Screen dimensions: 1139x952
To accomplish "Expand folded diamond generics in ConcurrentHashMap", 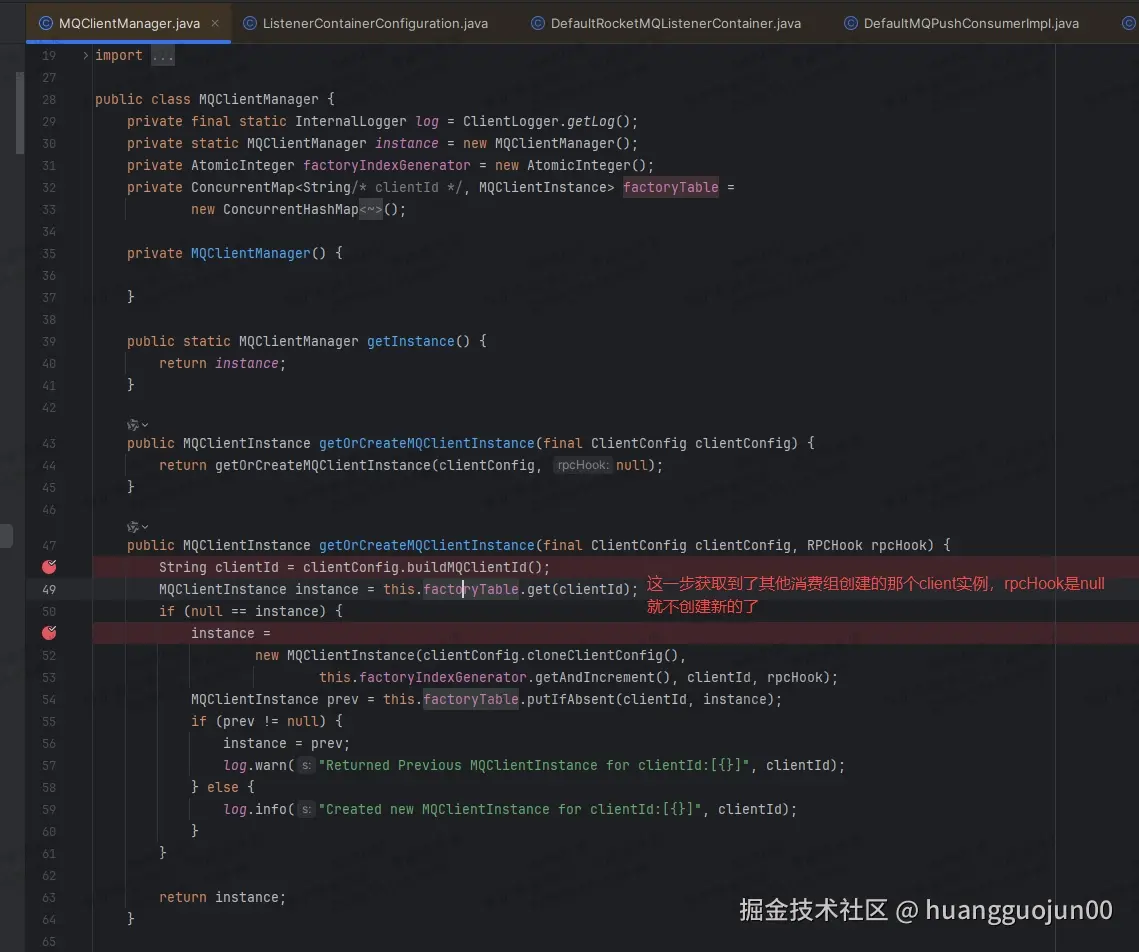I will pos(370,209).
